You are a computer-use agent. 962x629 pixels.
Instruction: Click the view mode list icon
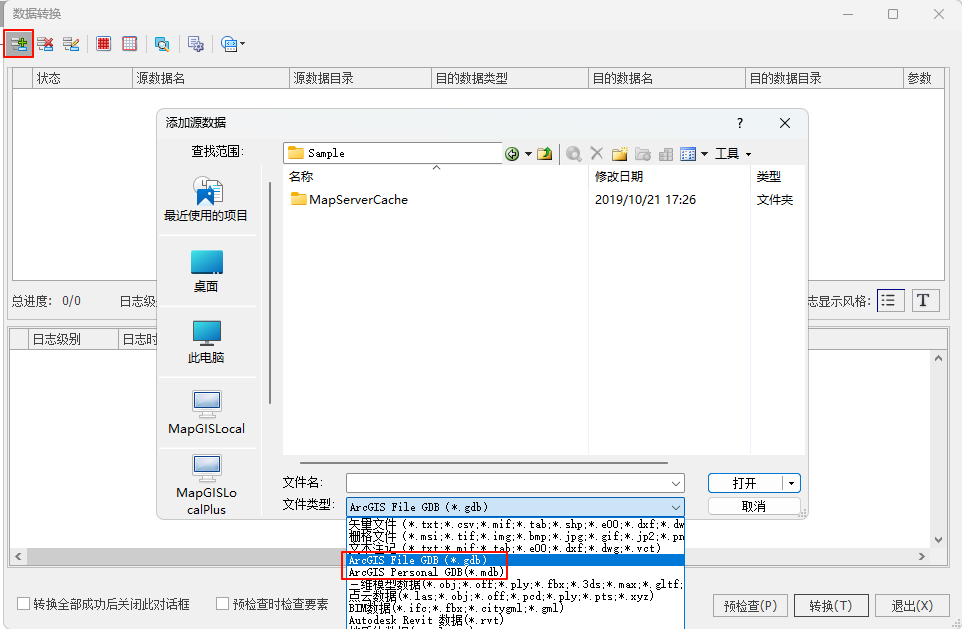tap(688, 153)
